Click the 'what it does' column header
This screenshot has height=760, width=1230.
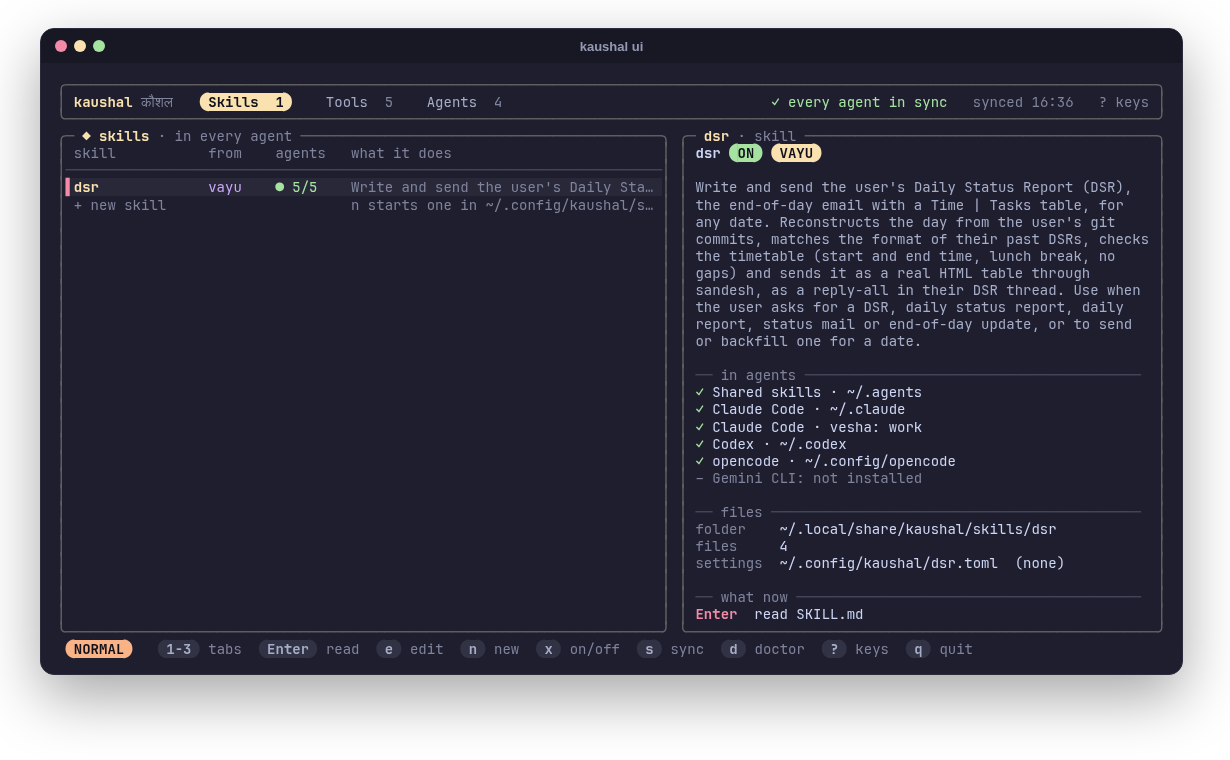click(x=401, y=153)
